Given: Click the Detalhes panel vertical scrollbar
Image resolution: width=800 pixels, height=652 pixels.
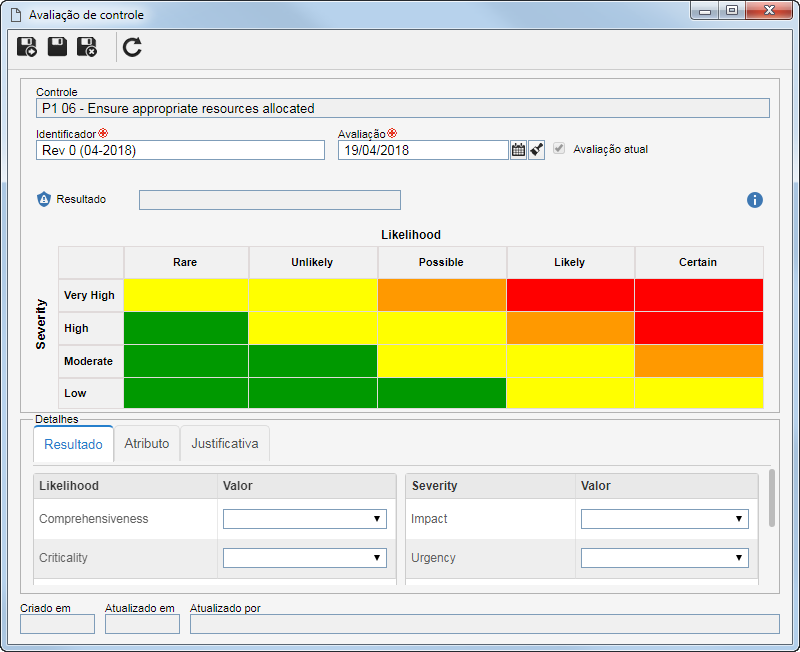Looking at the screenshot, I should point(772,498).
